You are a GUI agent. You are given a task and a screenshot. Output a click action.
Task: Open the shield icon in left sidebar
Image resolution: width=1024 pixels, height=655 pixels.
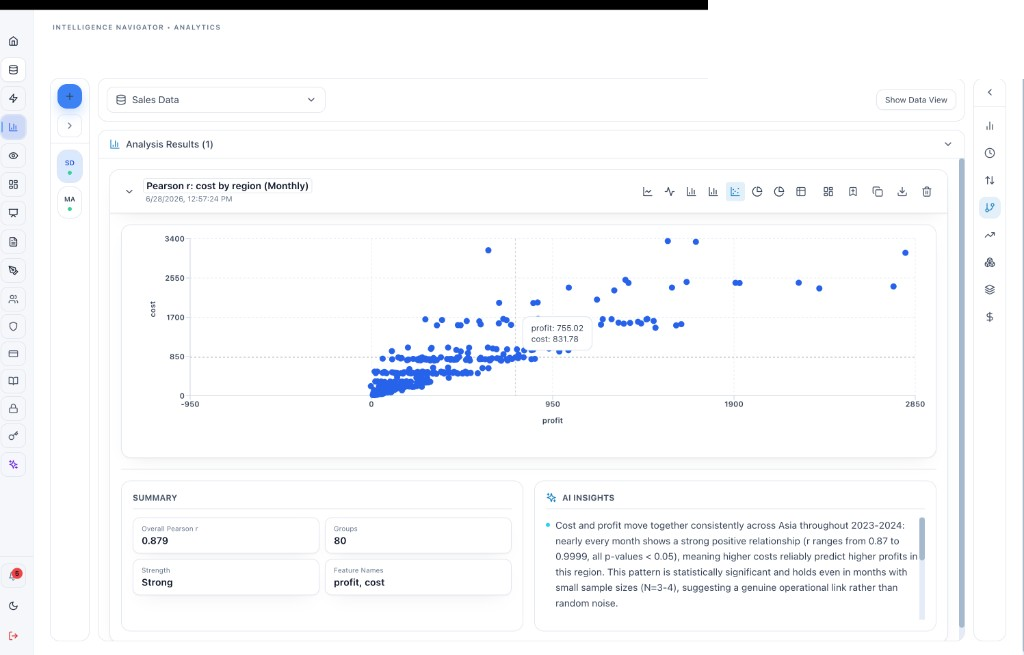coord(13,327)
